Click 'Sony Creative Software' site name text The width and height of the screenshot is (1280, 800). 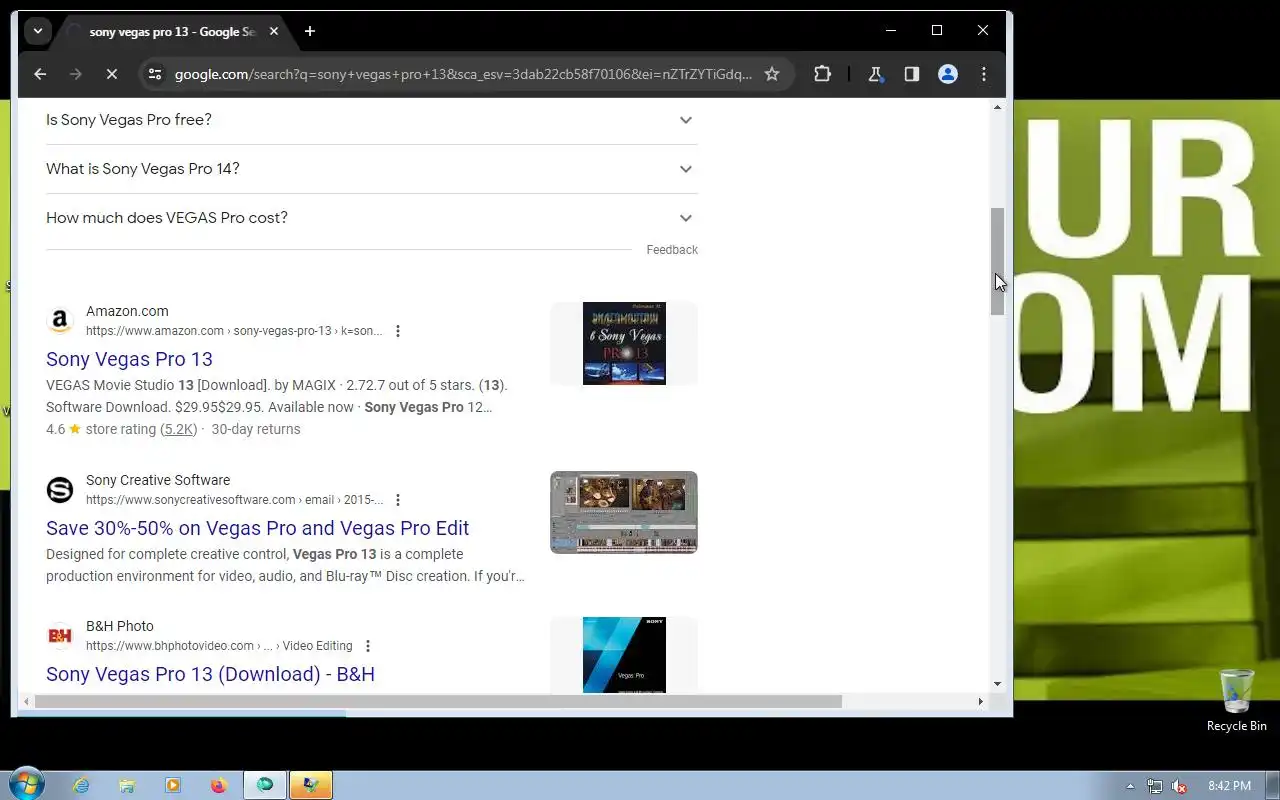tap(158, 480)
